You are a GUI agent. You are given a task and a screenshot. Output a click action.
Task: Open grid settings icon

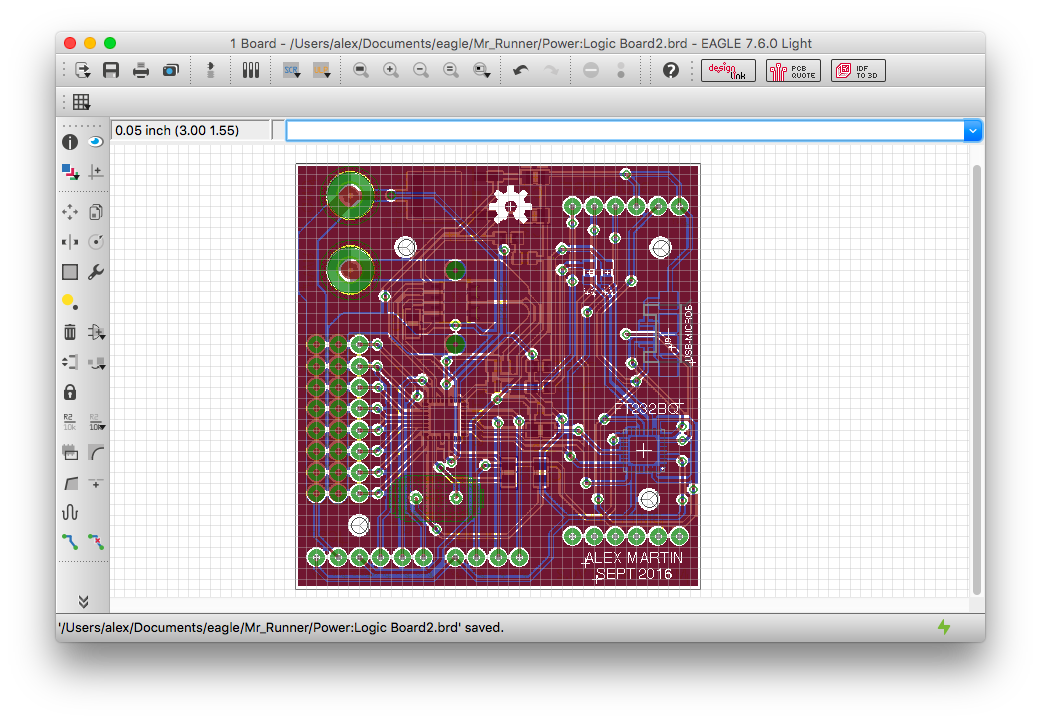coord(82,102)
